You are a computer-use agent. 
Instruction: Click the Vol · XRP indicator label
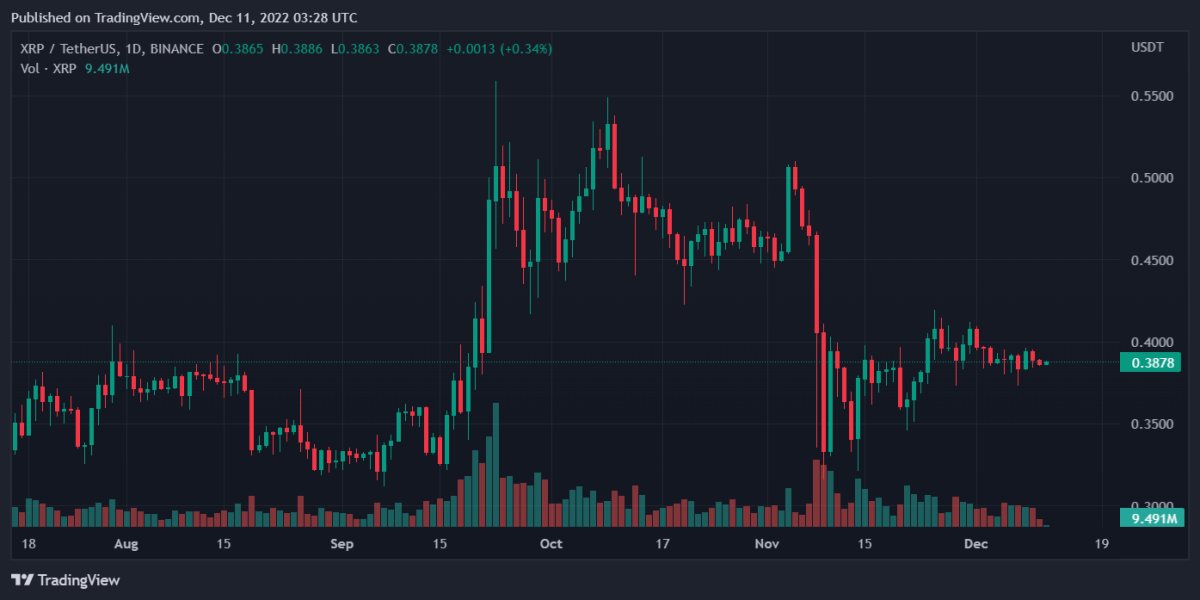tap(48, 68)
